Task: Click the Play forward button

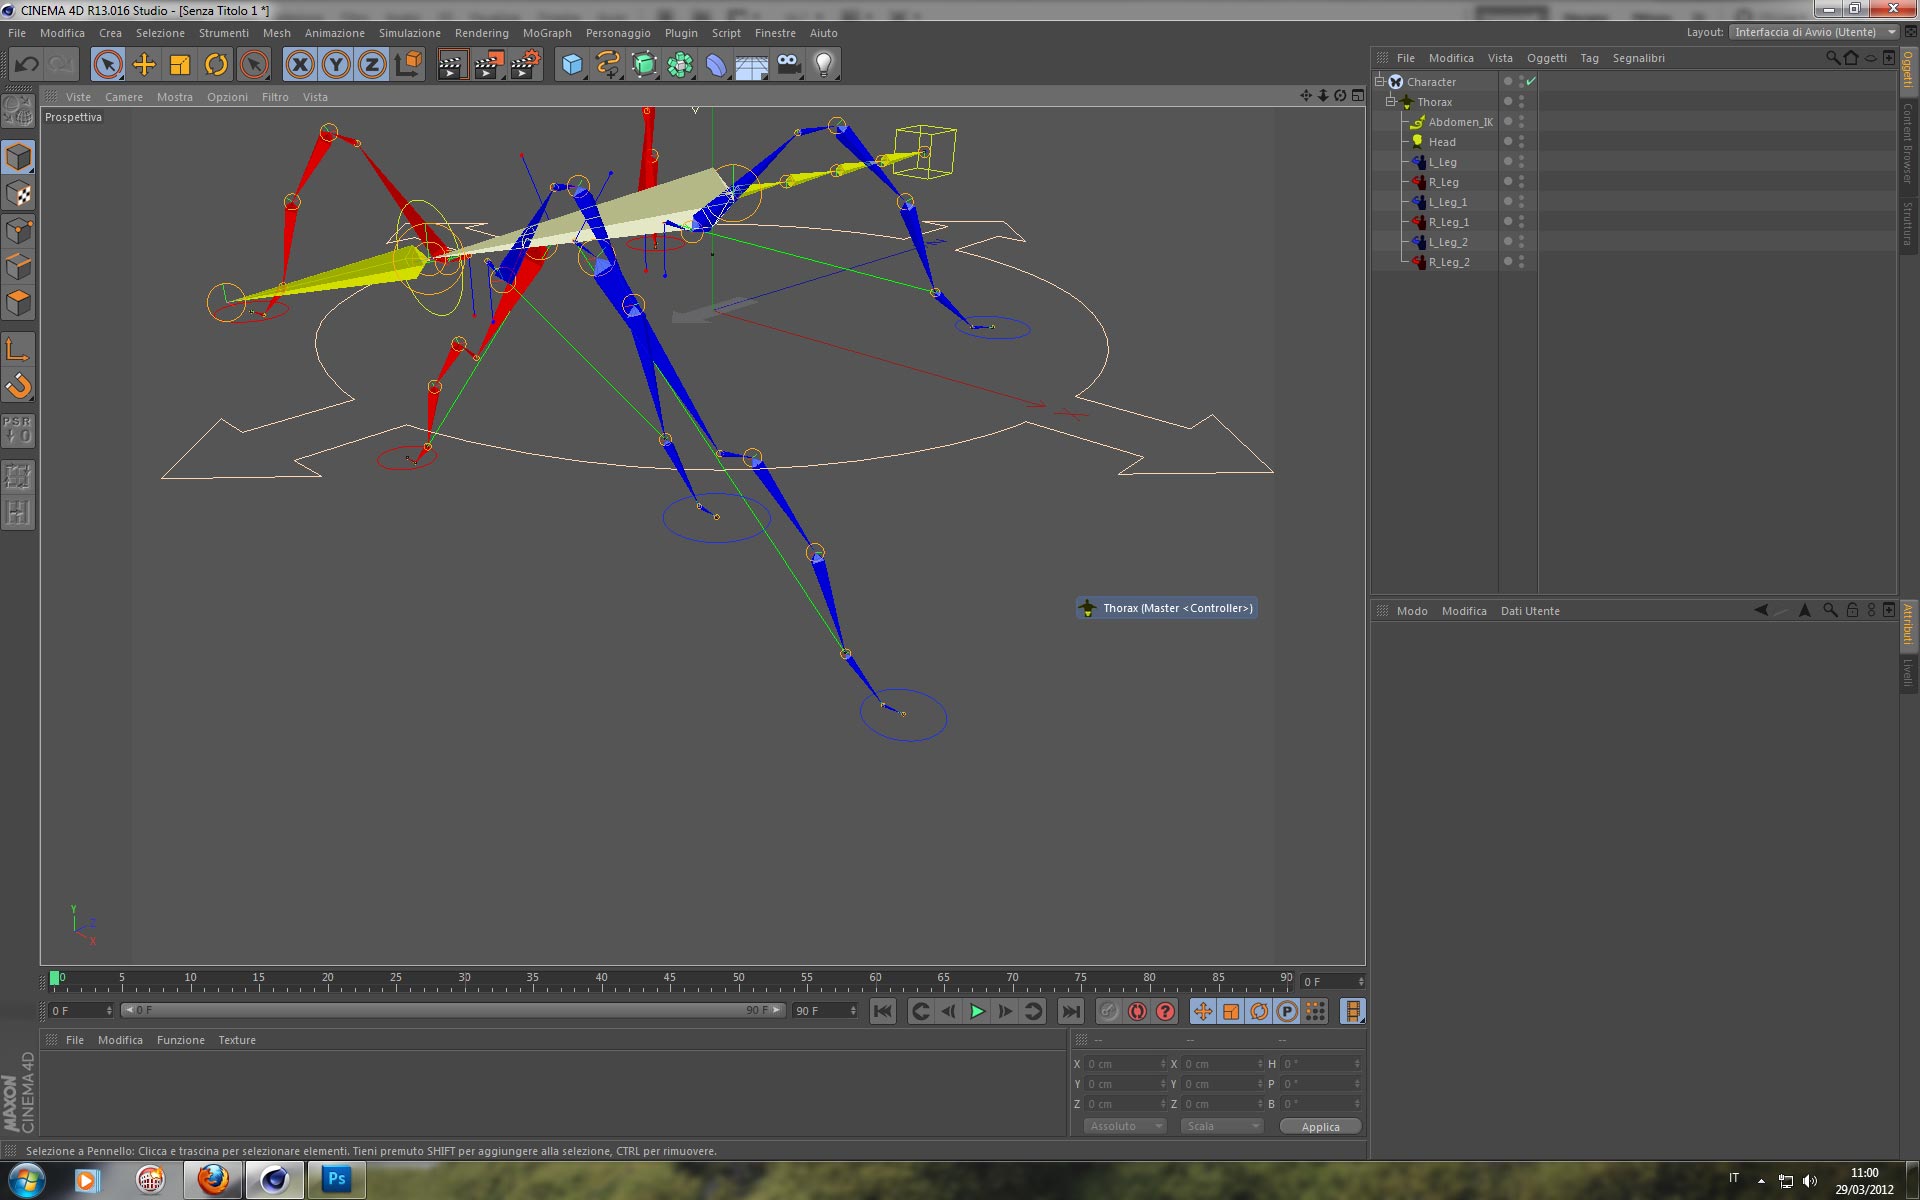Action: click(977, 1011)
